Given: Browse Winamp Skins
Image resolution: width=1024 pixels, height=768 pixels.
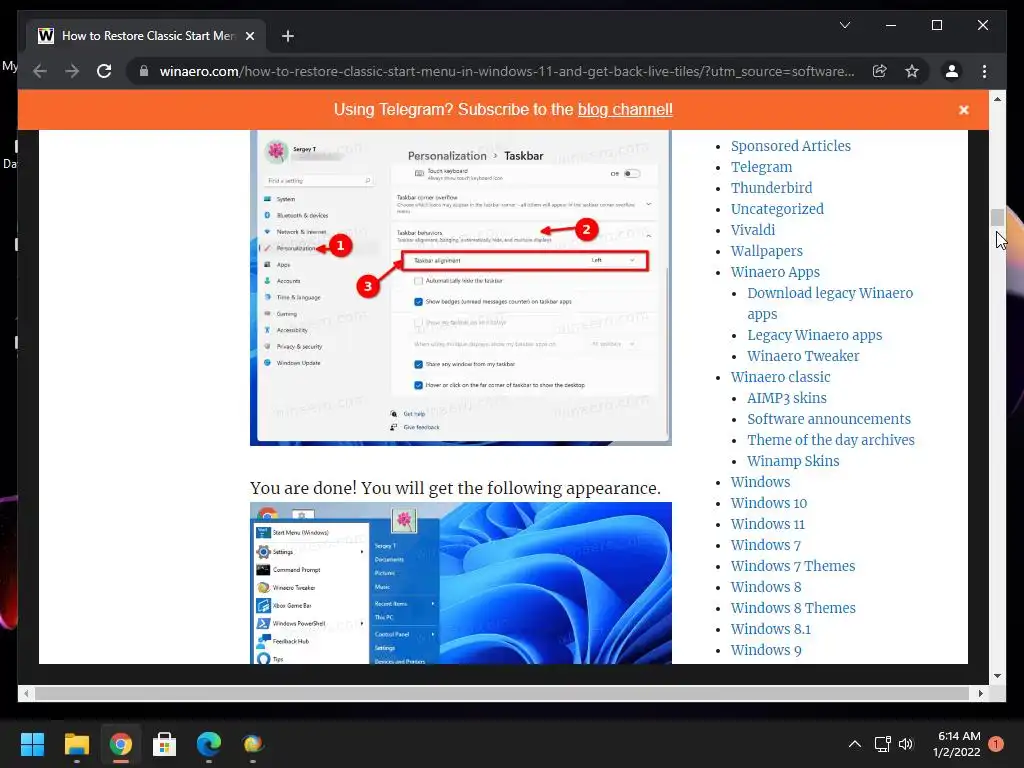Looking at the screenshot, I should pos(793,461).
